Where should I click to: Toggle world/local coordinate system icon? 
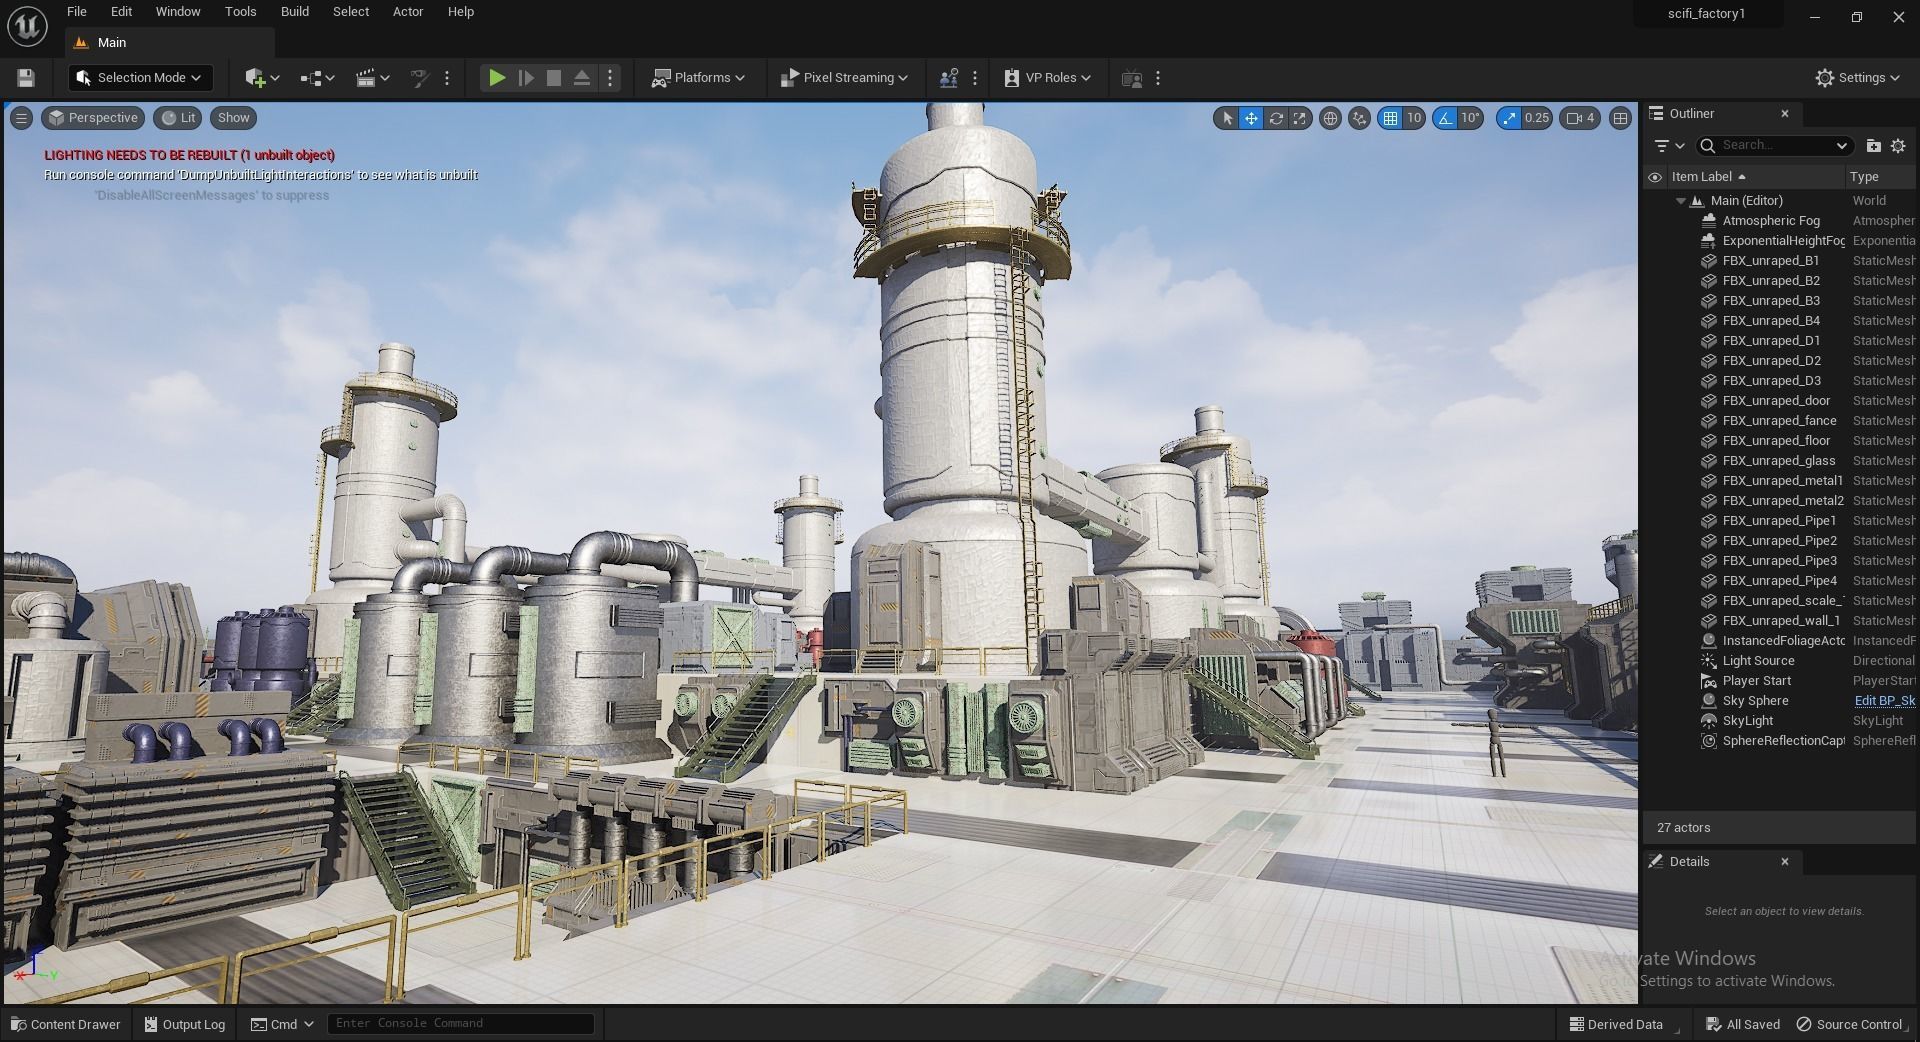click(x=1330, y=118)
